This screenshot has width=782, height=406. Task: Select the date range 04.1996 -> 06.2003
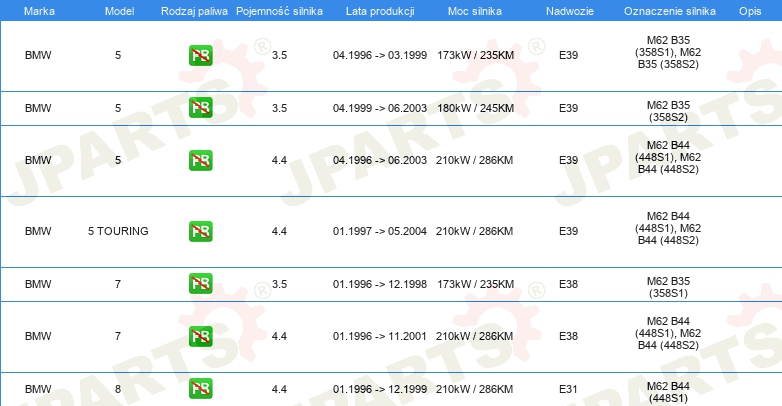tap(380, 160)
